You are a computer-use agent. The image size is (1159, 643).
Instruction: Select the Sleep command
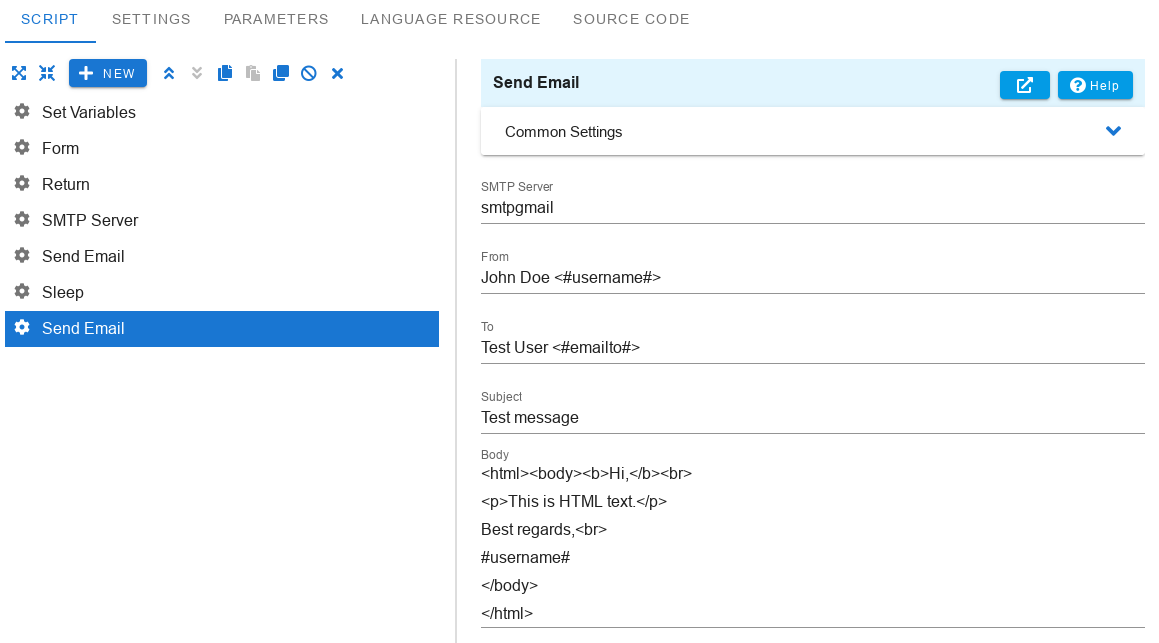click(x=222, y=292)
